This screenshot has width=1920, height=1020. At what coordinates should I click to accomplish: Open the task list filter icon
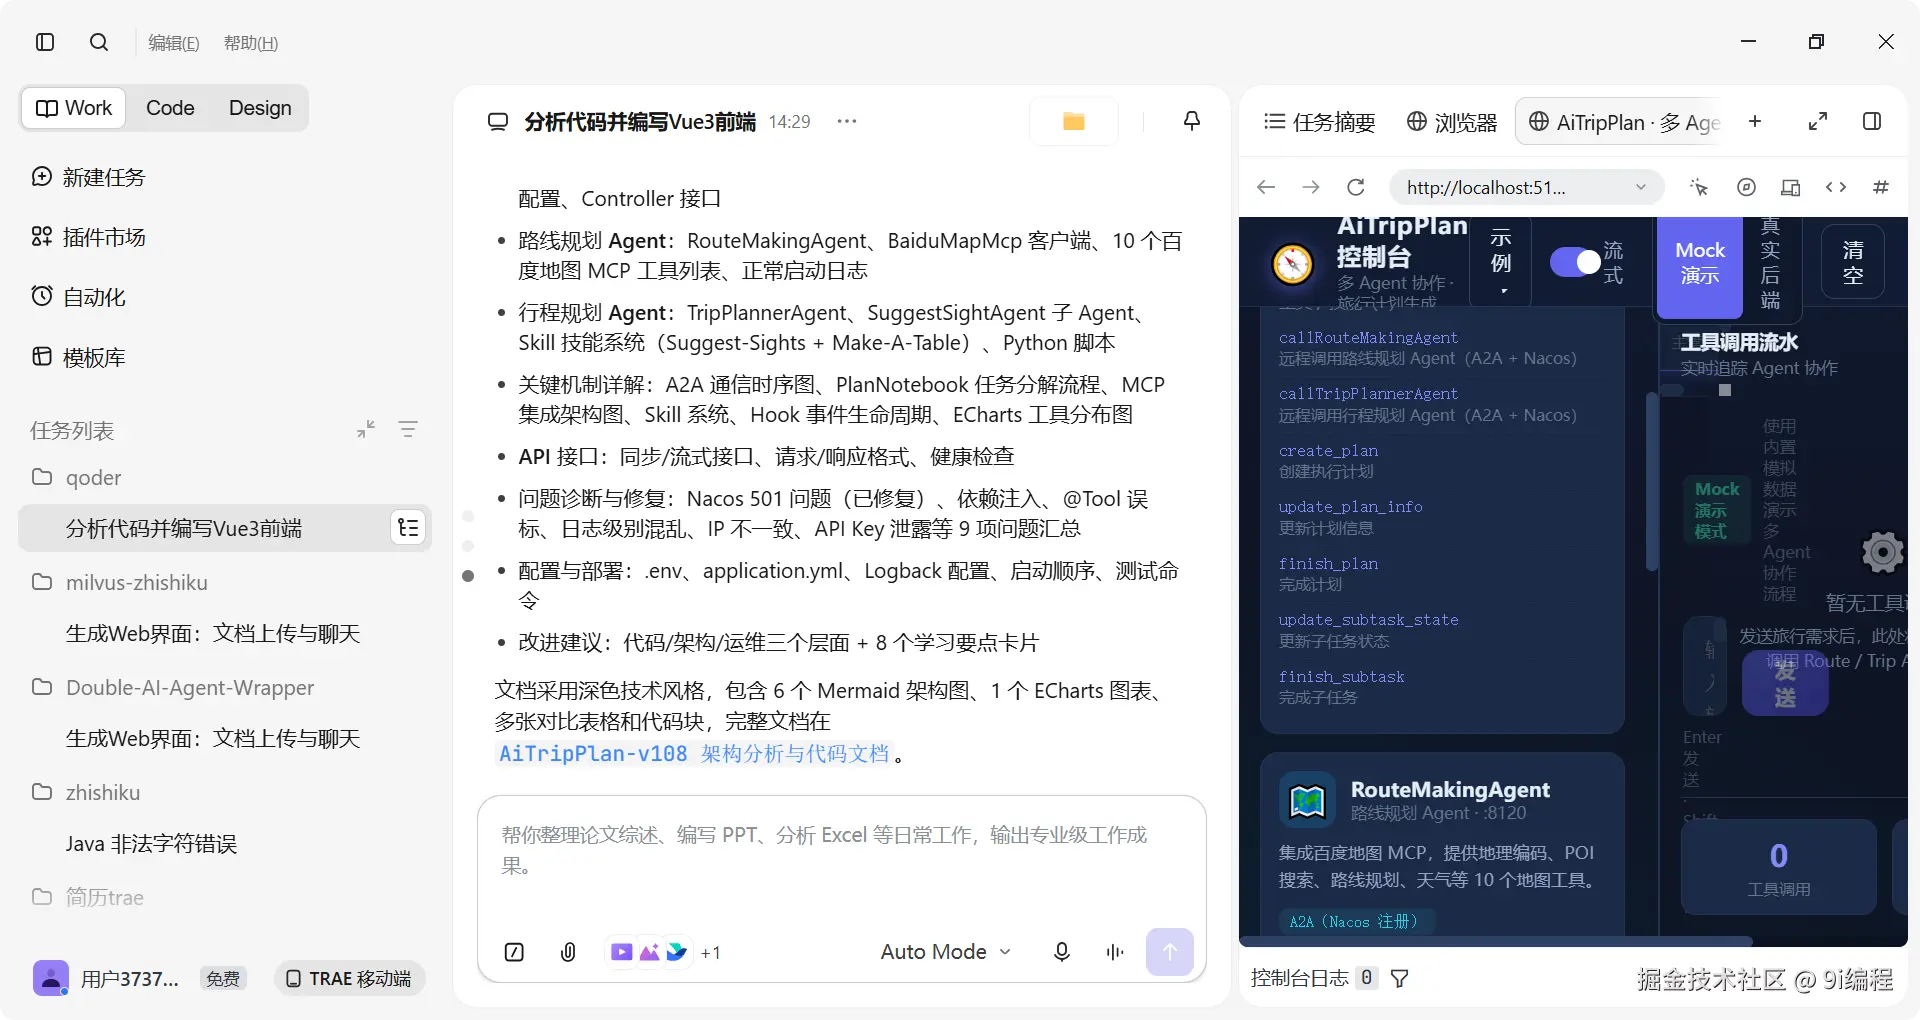coord(408,429)
